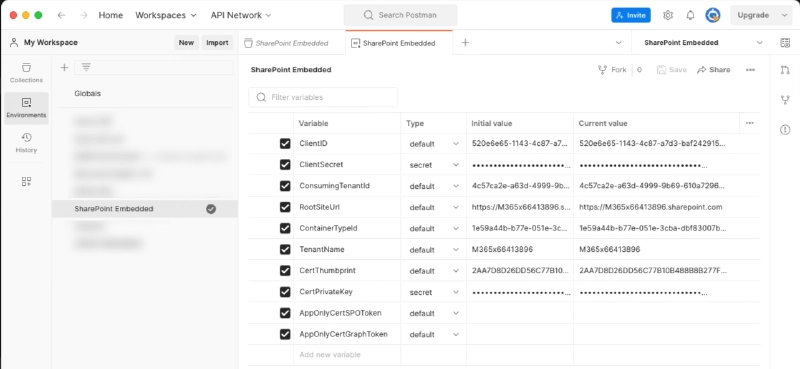The image size is (800, 369).
Task: Toggle the CertThumbprint checkbox
Action: pyautogui.click(x=285, y=271)
